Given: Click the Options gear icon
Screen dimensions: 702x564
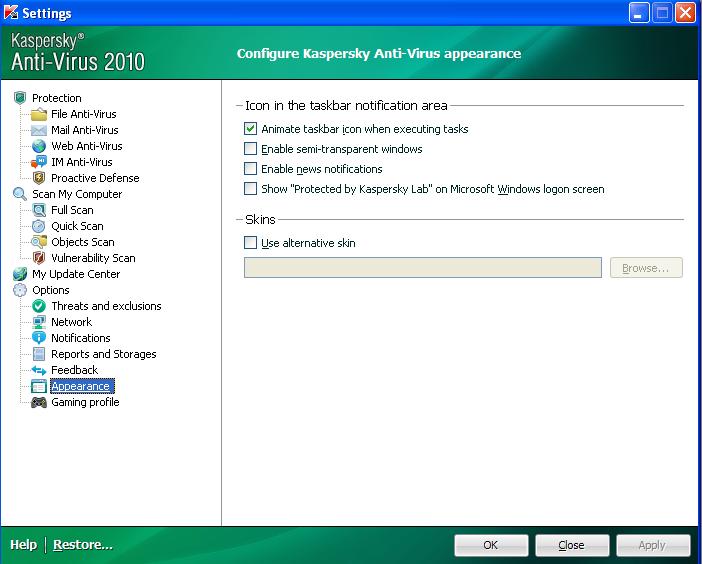Looking at the screenshot, I should tap(20, 290).
